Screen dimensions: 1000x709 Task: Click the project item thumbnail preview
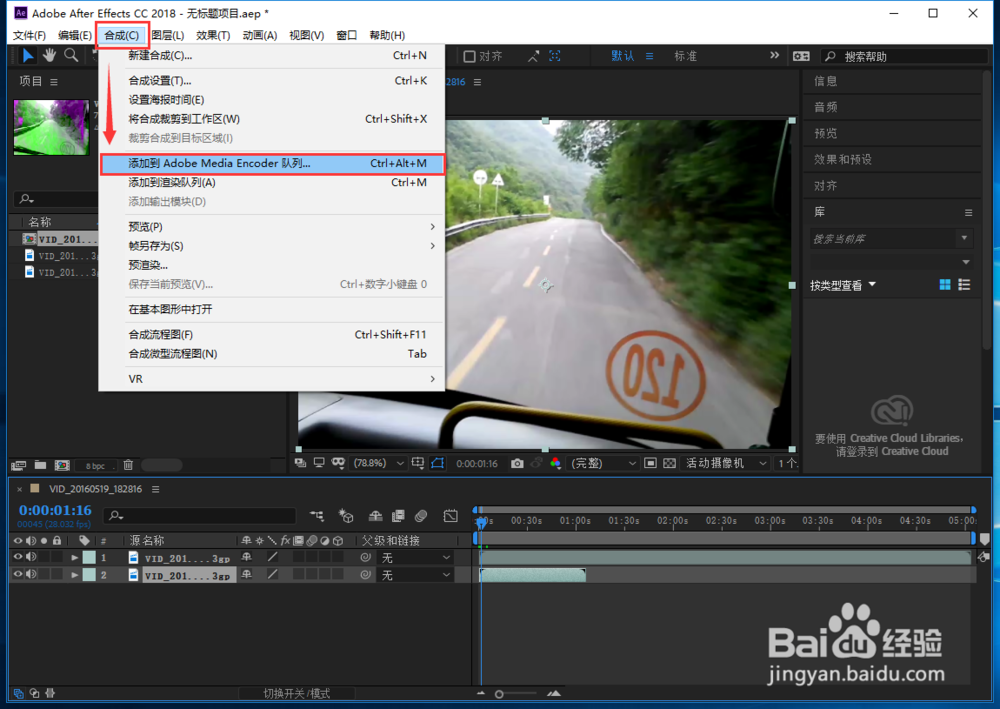pos(52,128)
